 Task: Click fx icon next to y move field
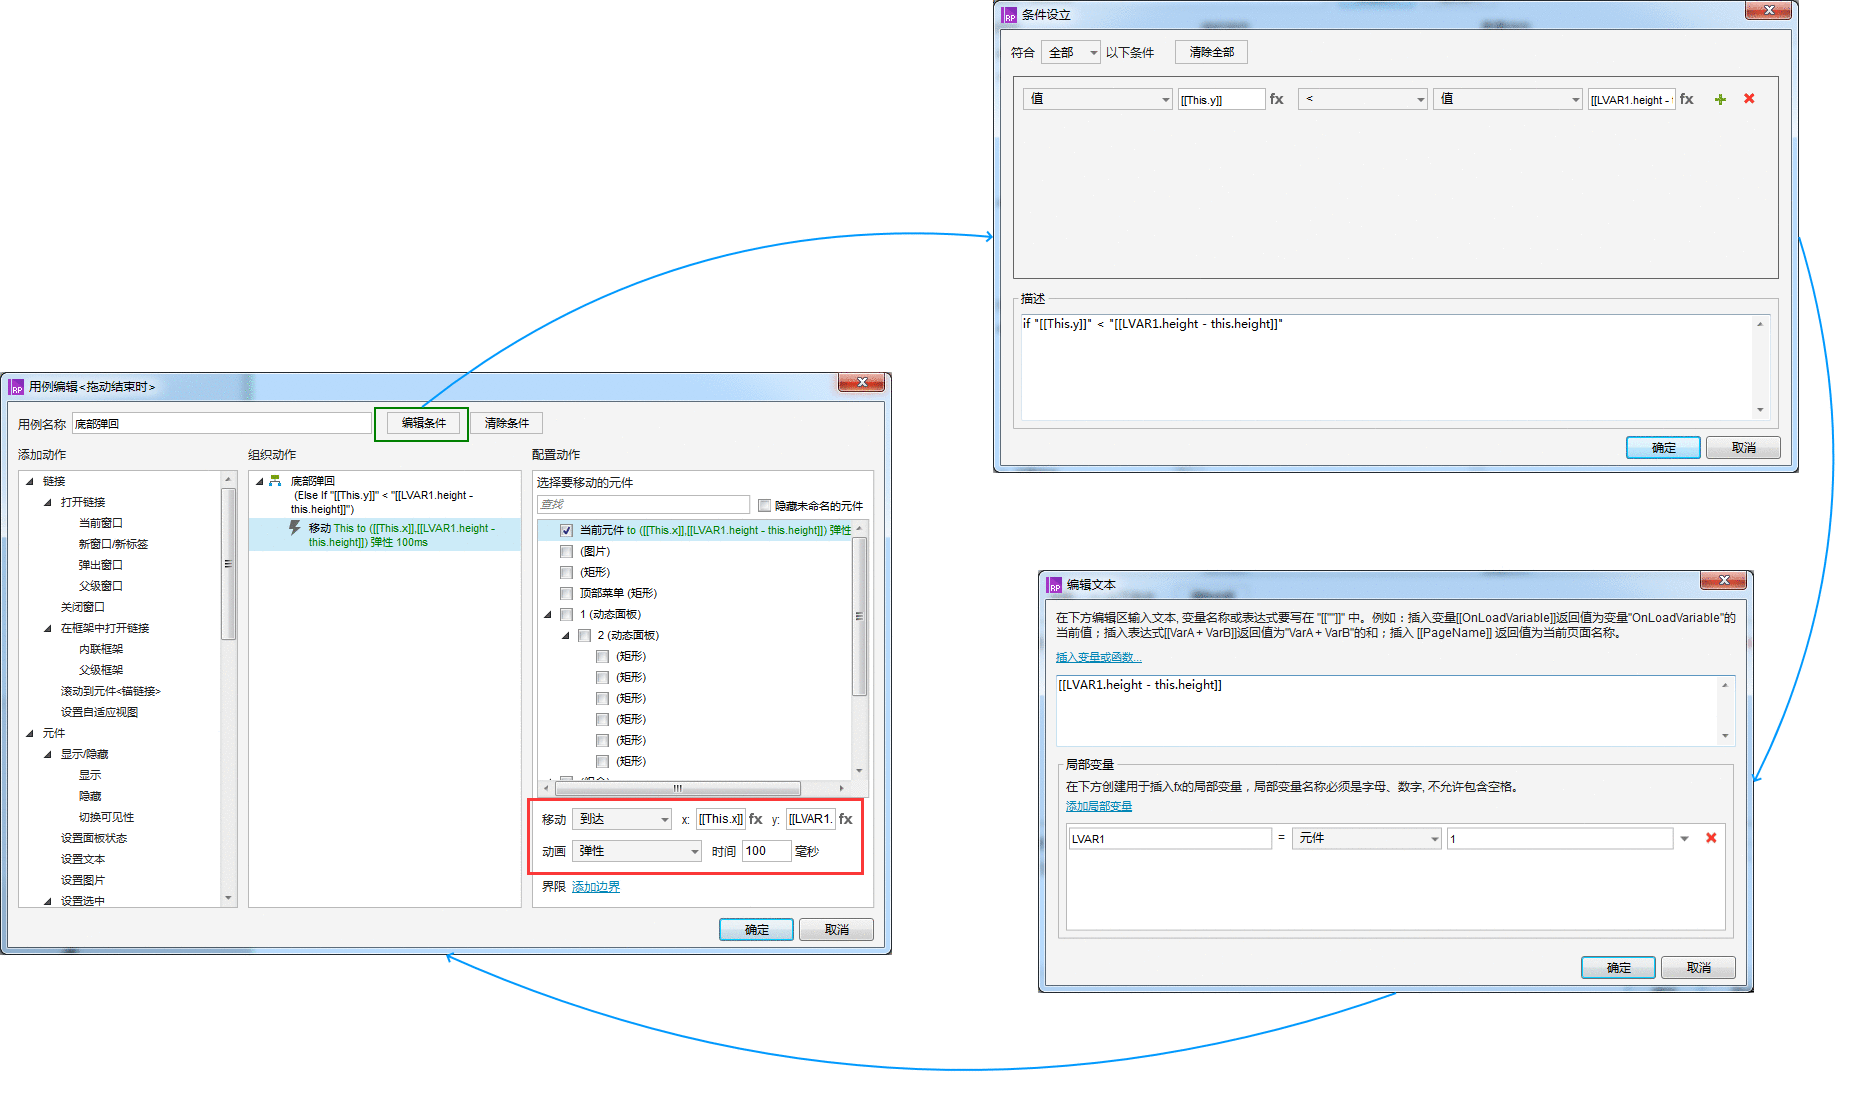coord(846,818)
